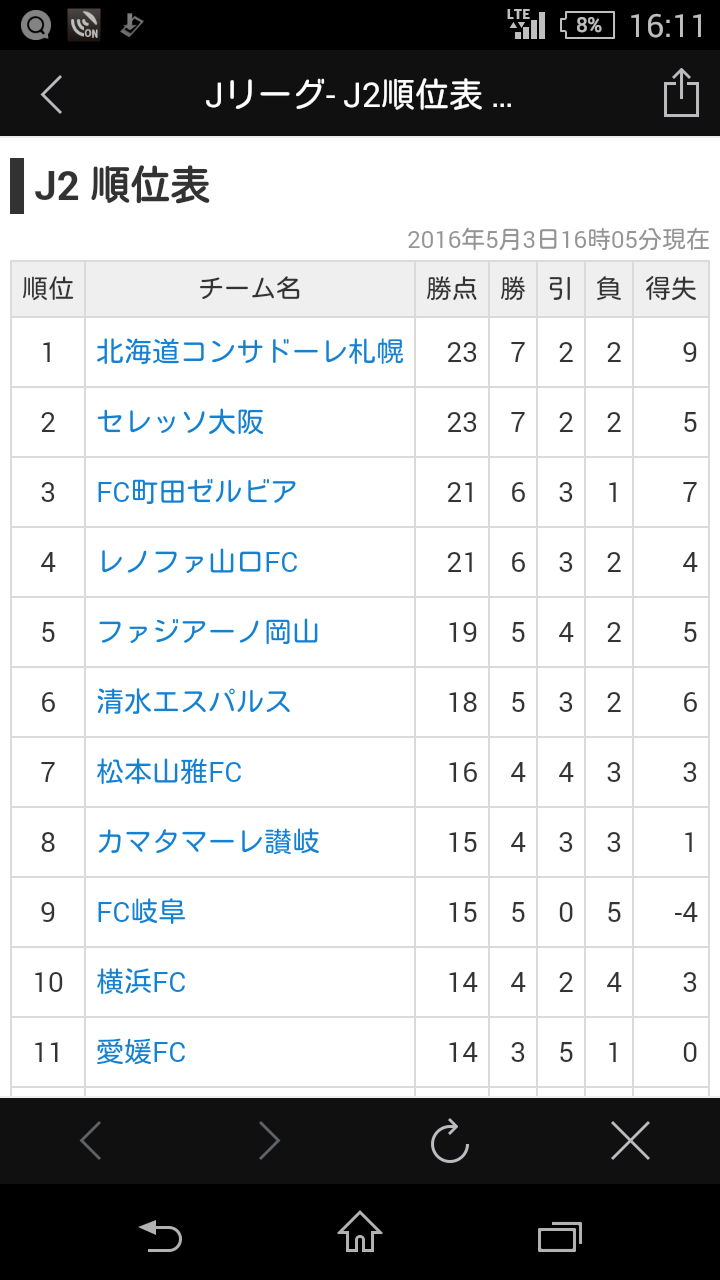Viewport: 720px width, 1280px height.
Task: Reload the page with the refresh icon
Action: tap(450, 1140)
